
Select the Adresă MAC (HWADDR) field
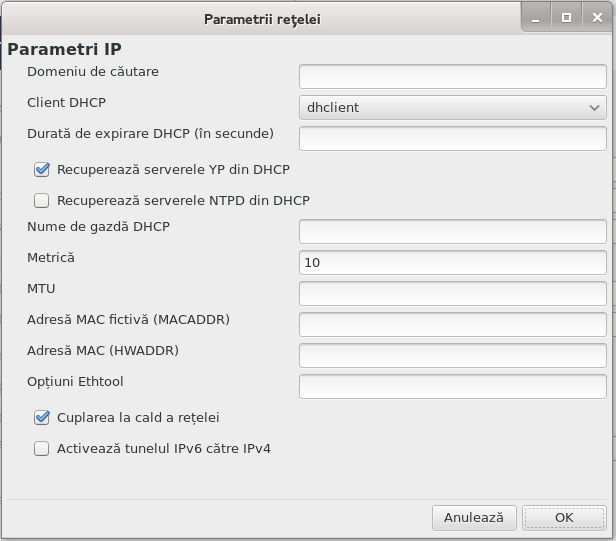click(x=453, y=356)
